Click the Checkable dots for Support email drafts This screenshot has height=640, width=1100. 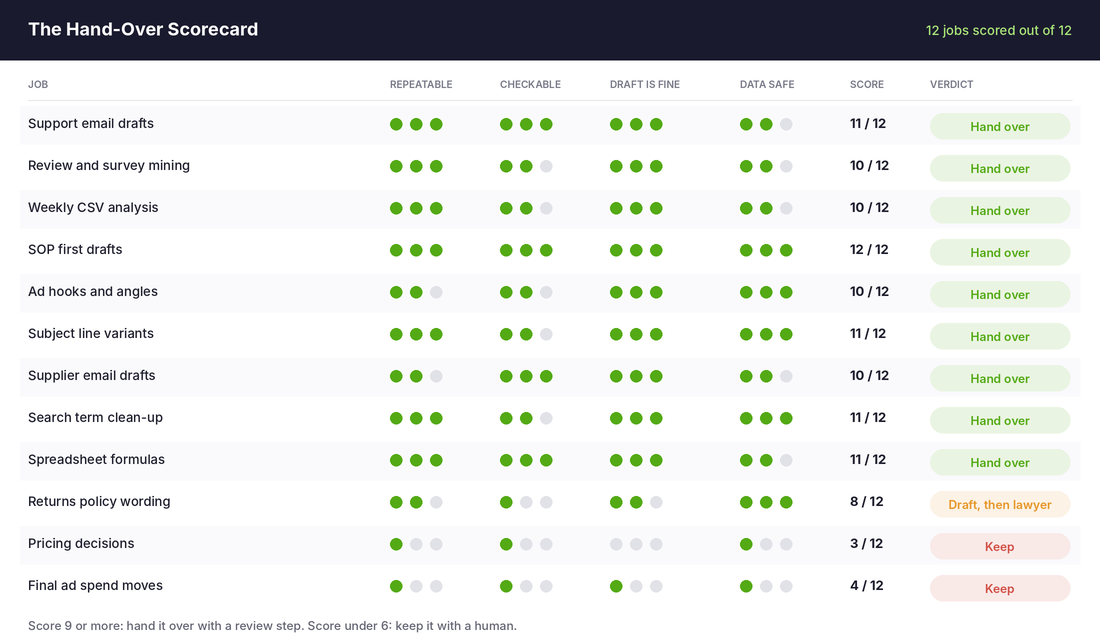tap(526, 124)
